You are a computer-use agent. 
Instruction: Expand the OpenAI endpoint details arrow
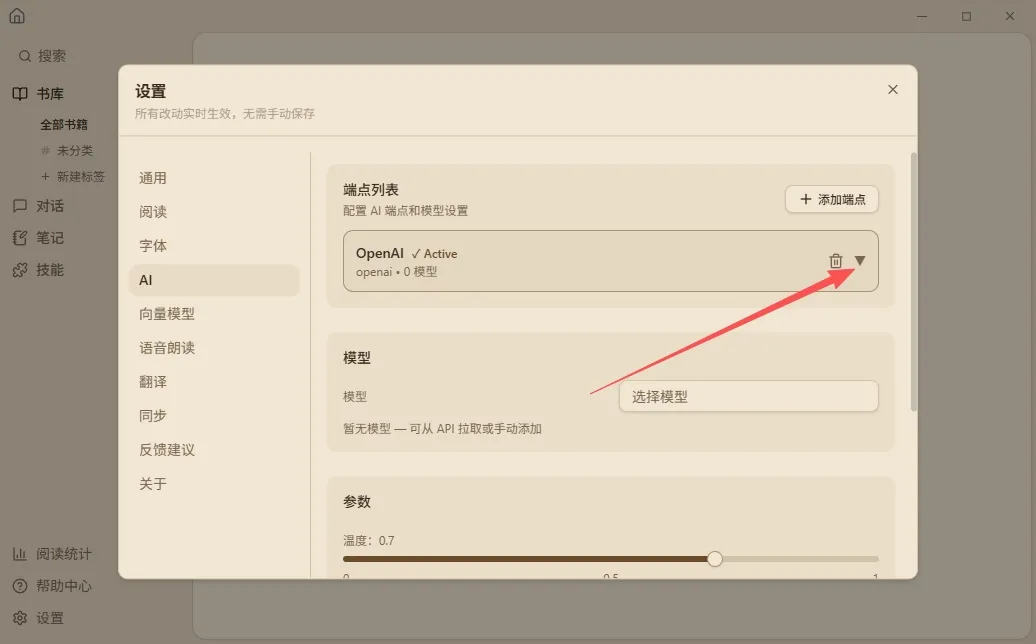coord(860,260)
